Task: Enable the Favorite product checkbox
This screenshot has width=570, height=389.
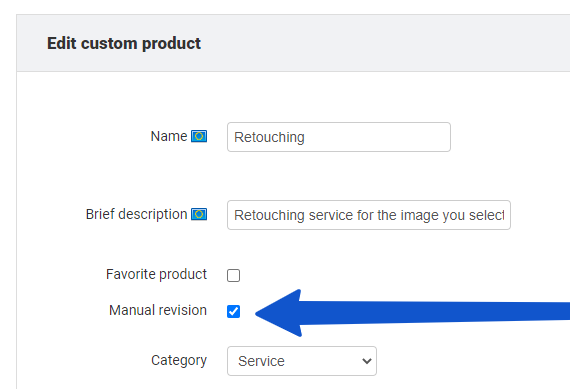Action: click(x=233, y=275)
